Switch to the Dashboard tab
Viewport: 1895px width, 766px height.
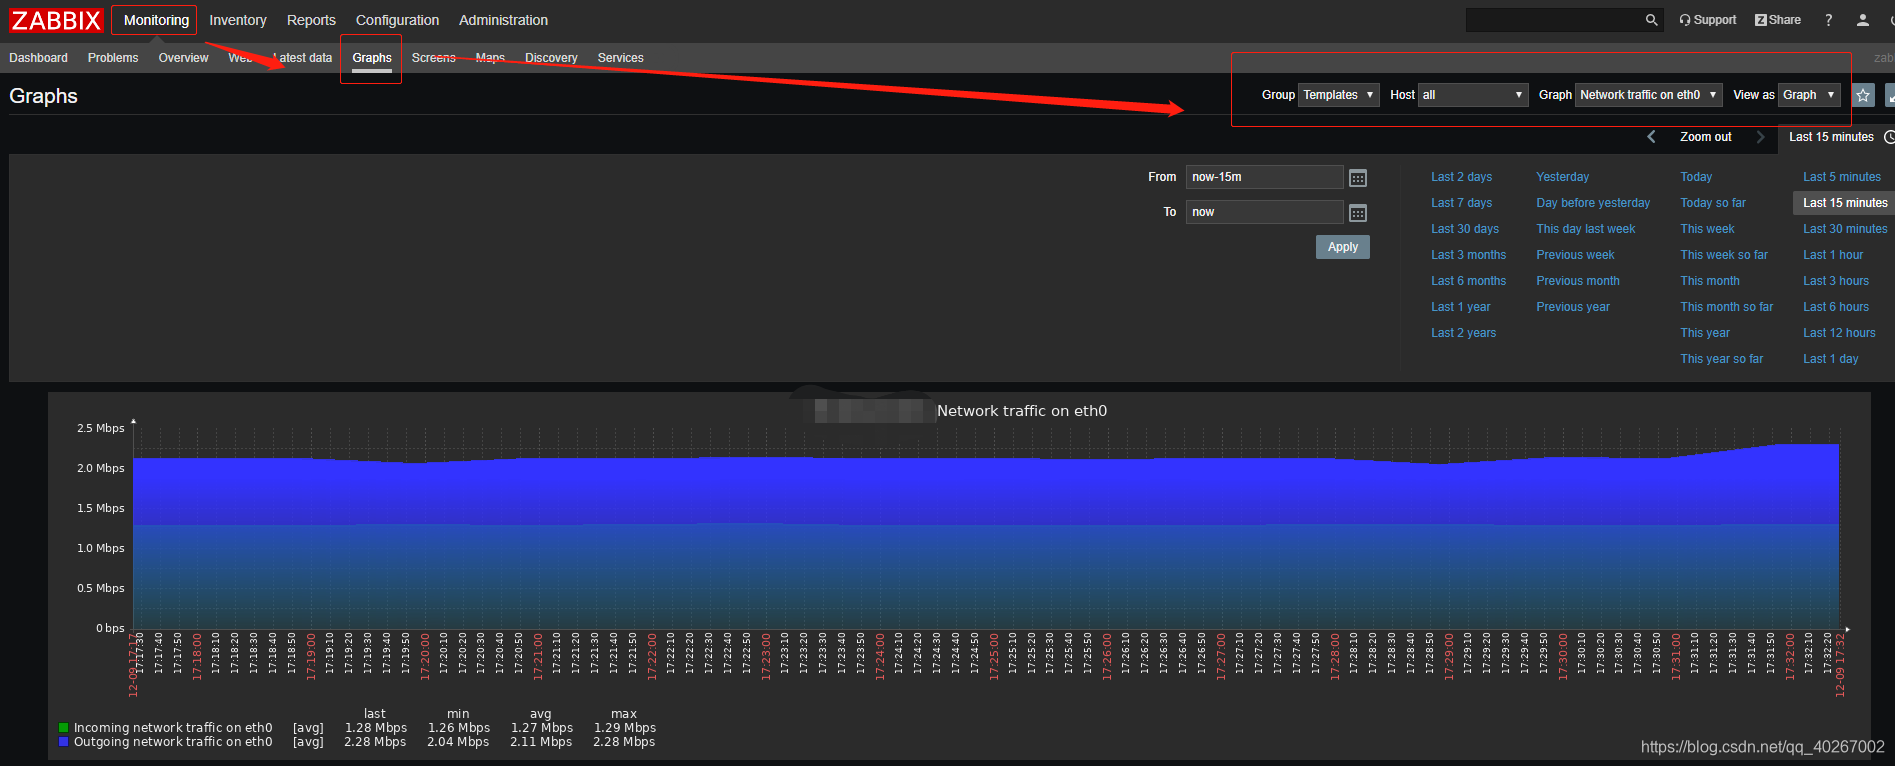coord(38,58)
